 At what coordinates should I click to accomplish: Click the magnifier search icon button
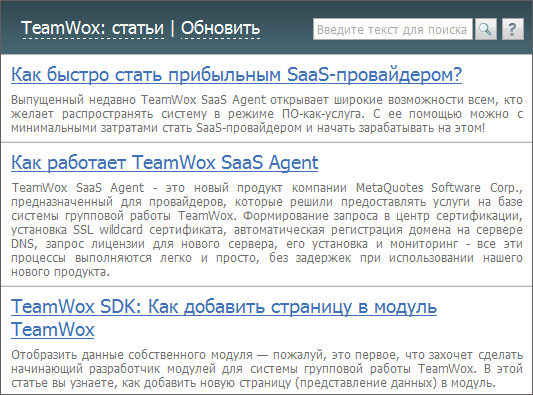coord(485,29)
